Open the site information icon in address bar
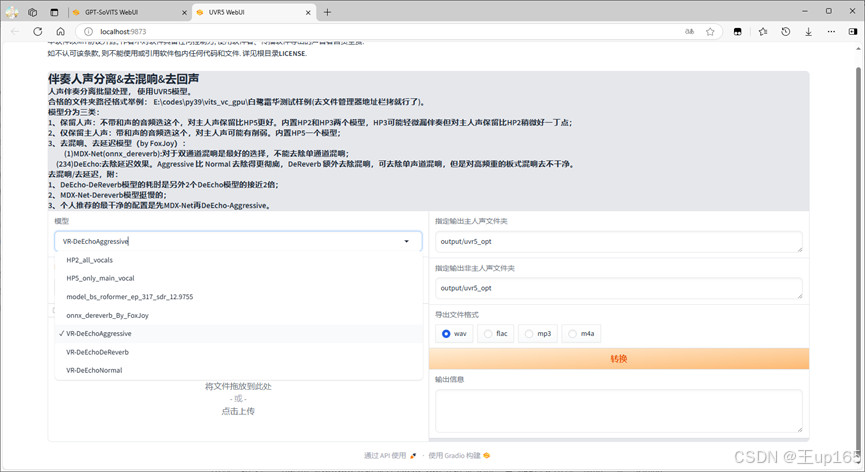The image size is (865, 472). click(x=88, y=31)
